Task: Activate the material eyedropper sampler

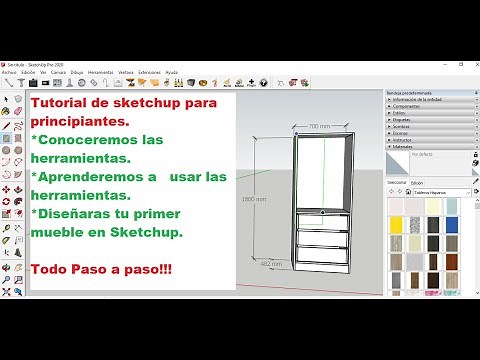Action: pos(476,181)
